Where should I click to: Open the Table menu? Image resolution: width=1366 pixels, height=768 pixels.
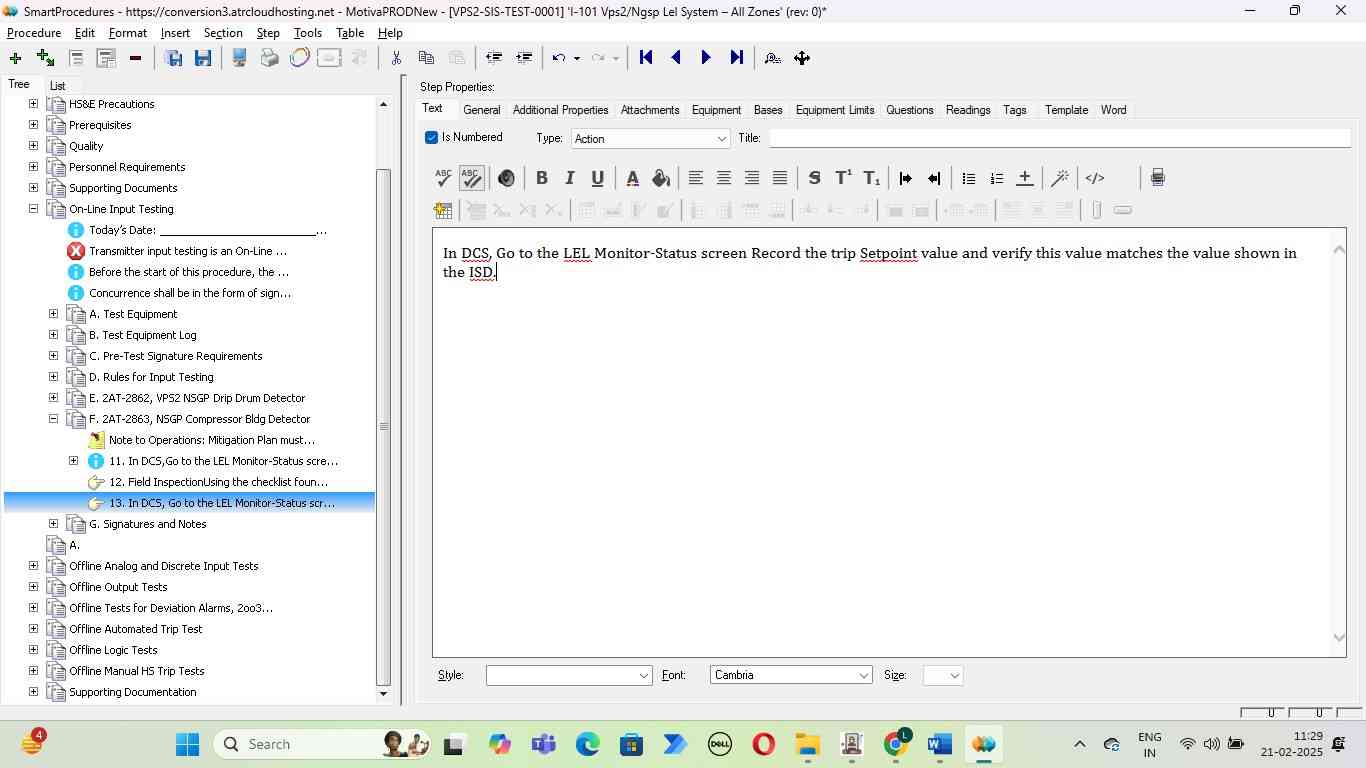point(350,33)
